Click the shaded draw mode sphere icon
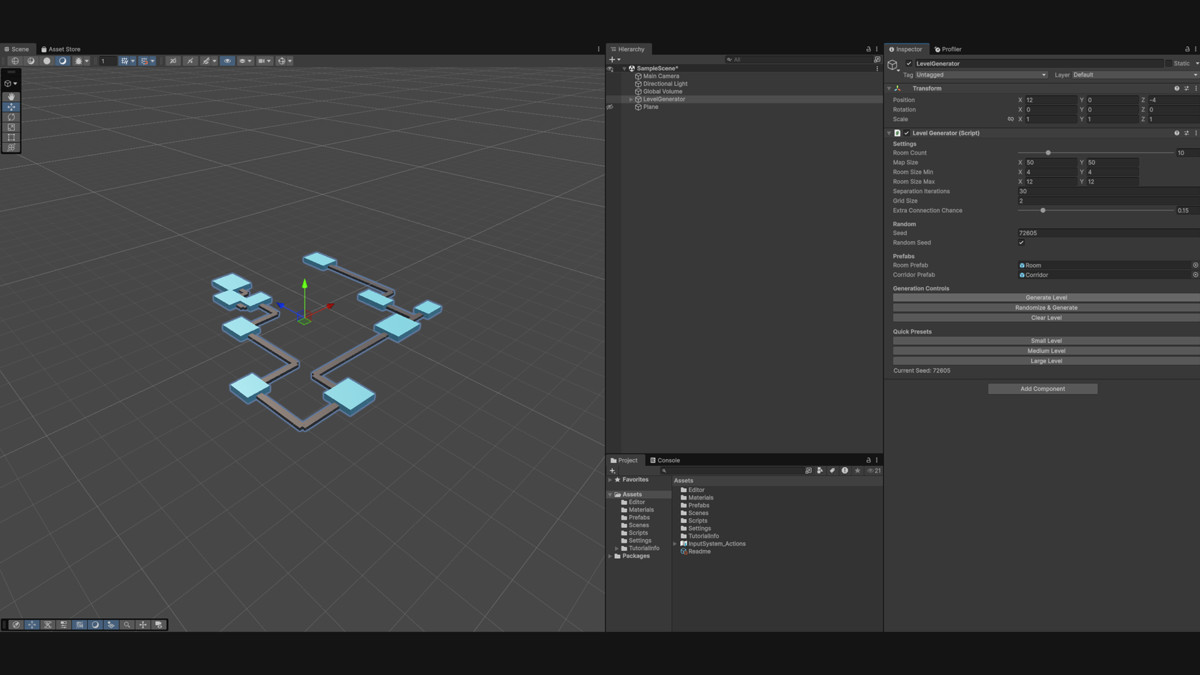Image resolution: width=1200 pixels, height=675 pixels. coord(62,61)
